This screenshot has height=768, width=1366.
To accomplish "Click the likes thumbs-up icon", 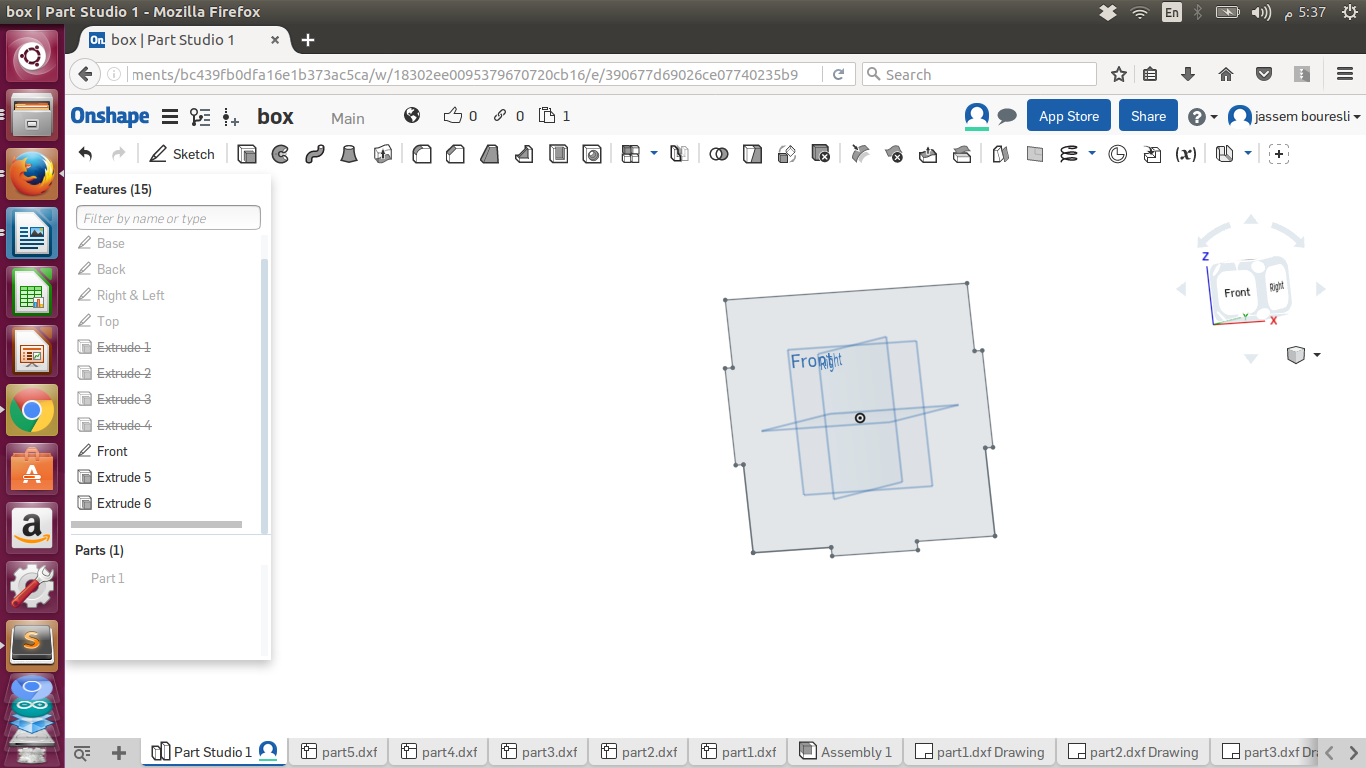I will (x=453, y=115).
